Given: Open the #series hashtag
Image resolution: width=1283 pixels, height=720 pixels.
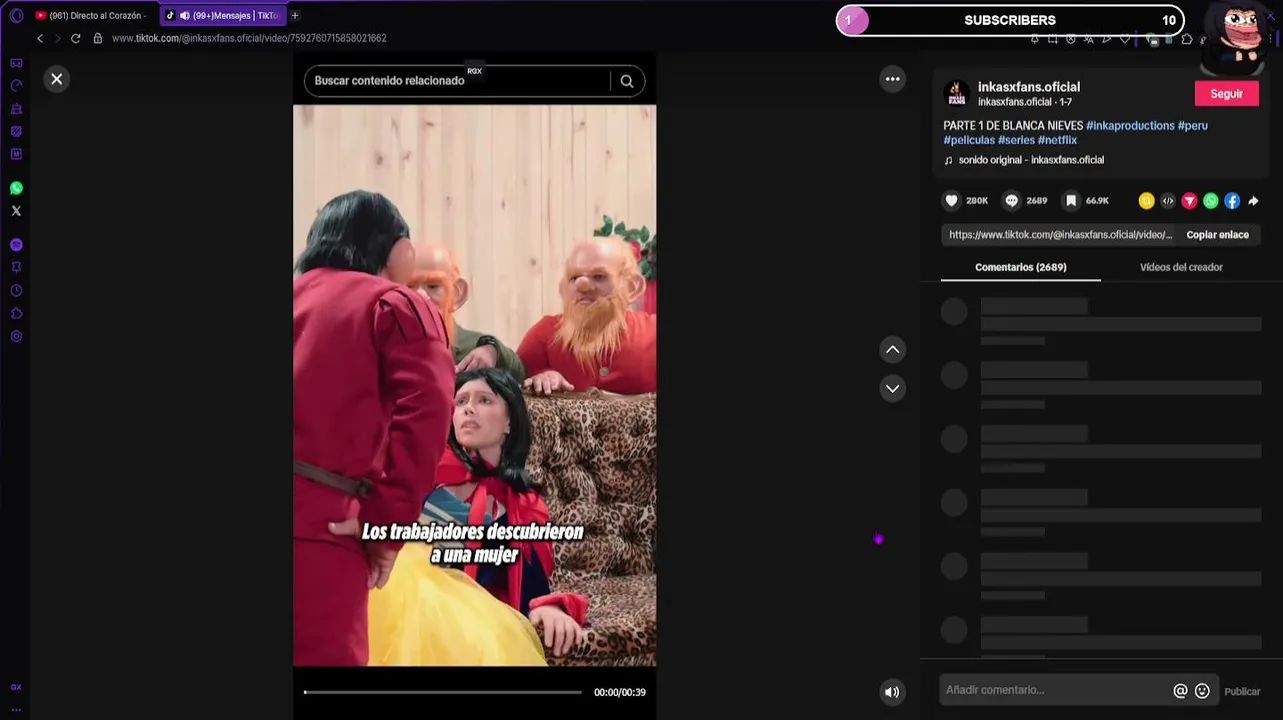Looking at the screenshot, I should click(1016, 141).
